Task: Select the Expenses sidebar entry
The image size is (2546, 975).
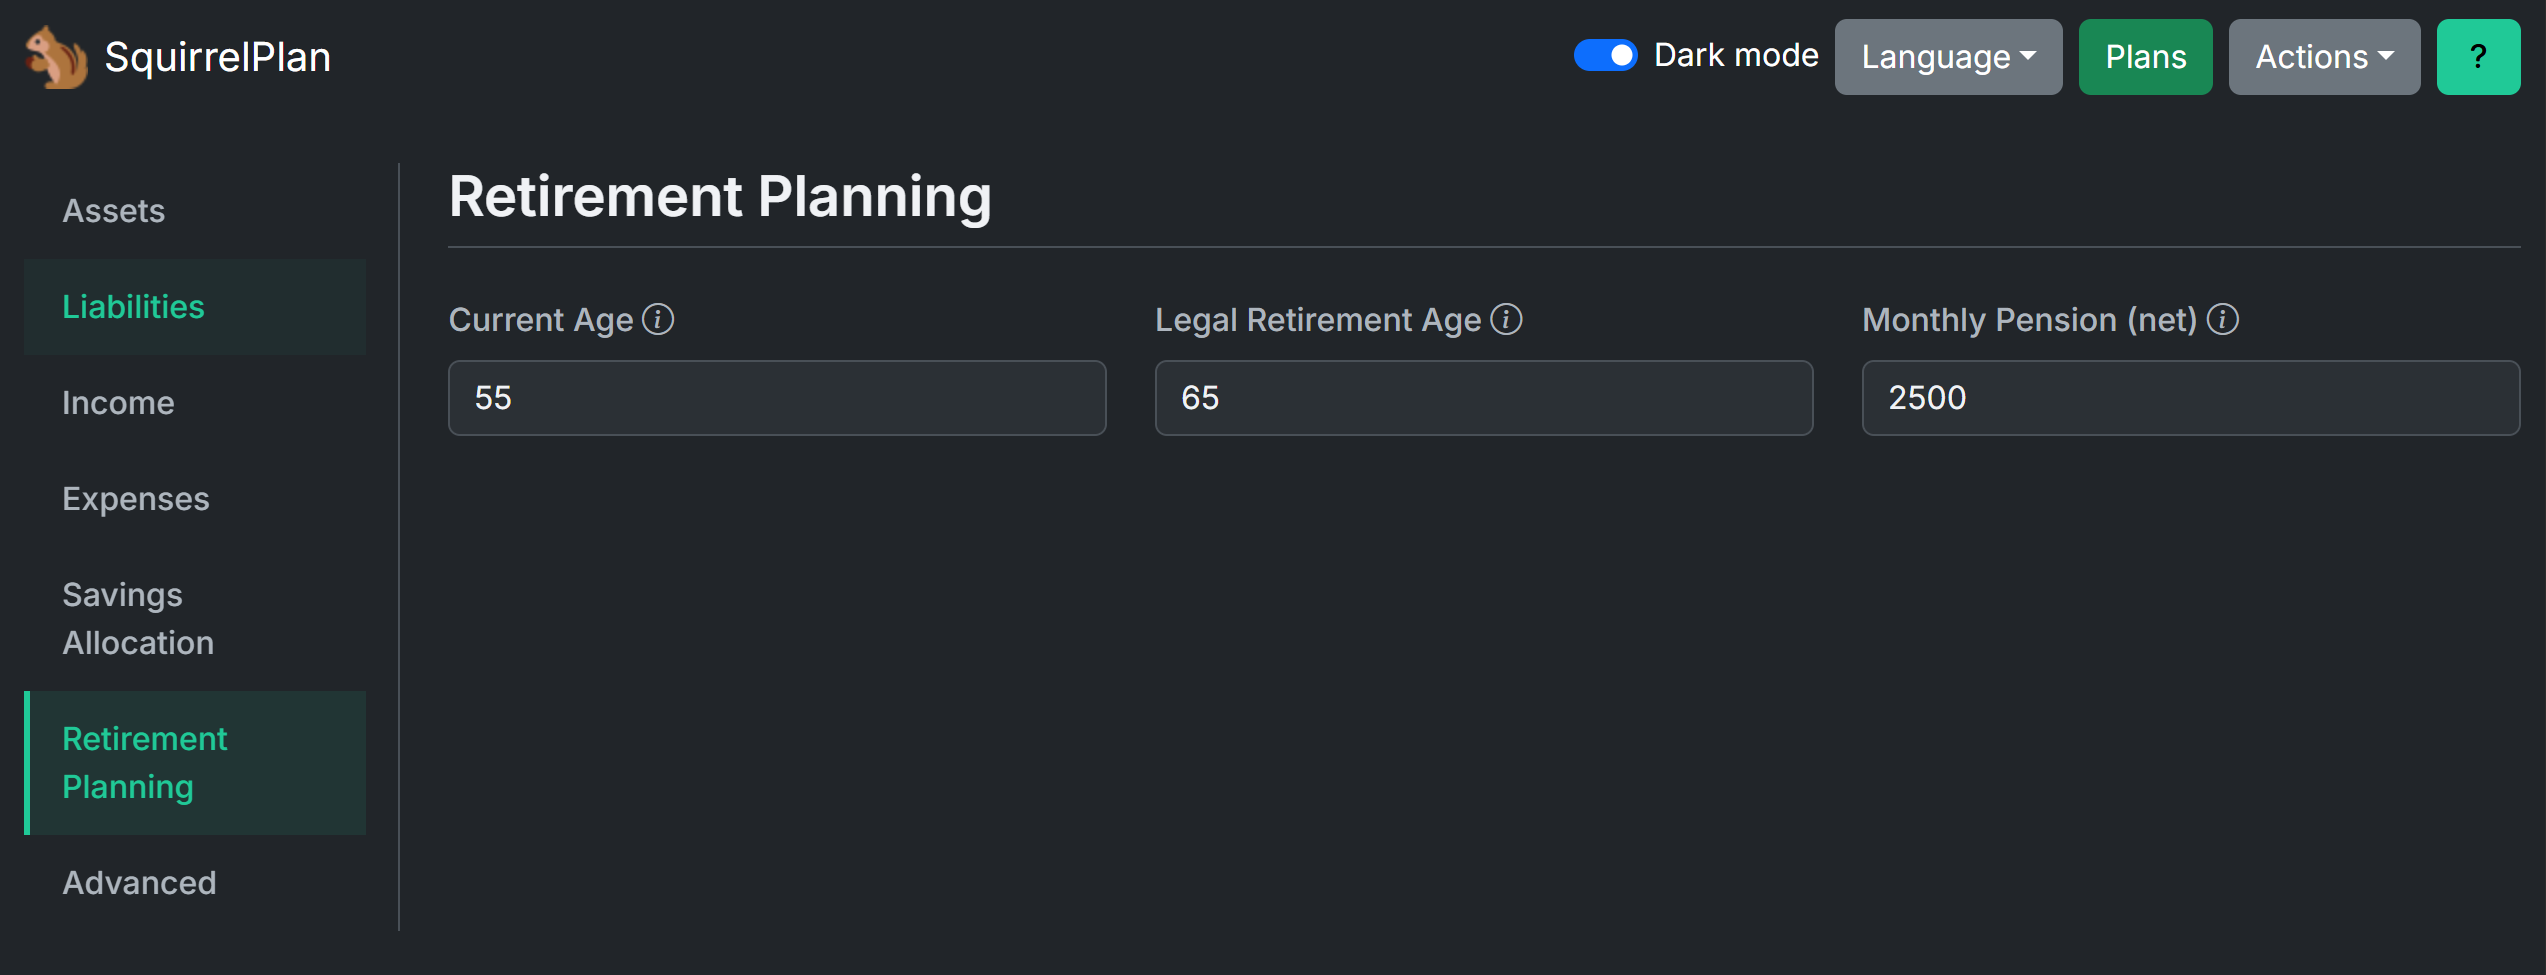Action: click(x=136, y=498)
